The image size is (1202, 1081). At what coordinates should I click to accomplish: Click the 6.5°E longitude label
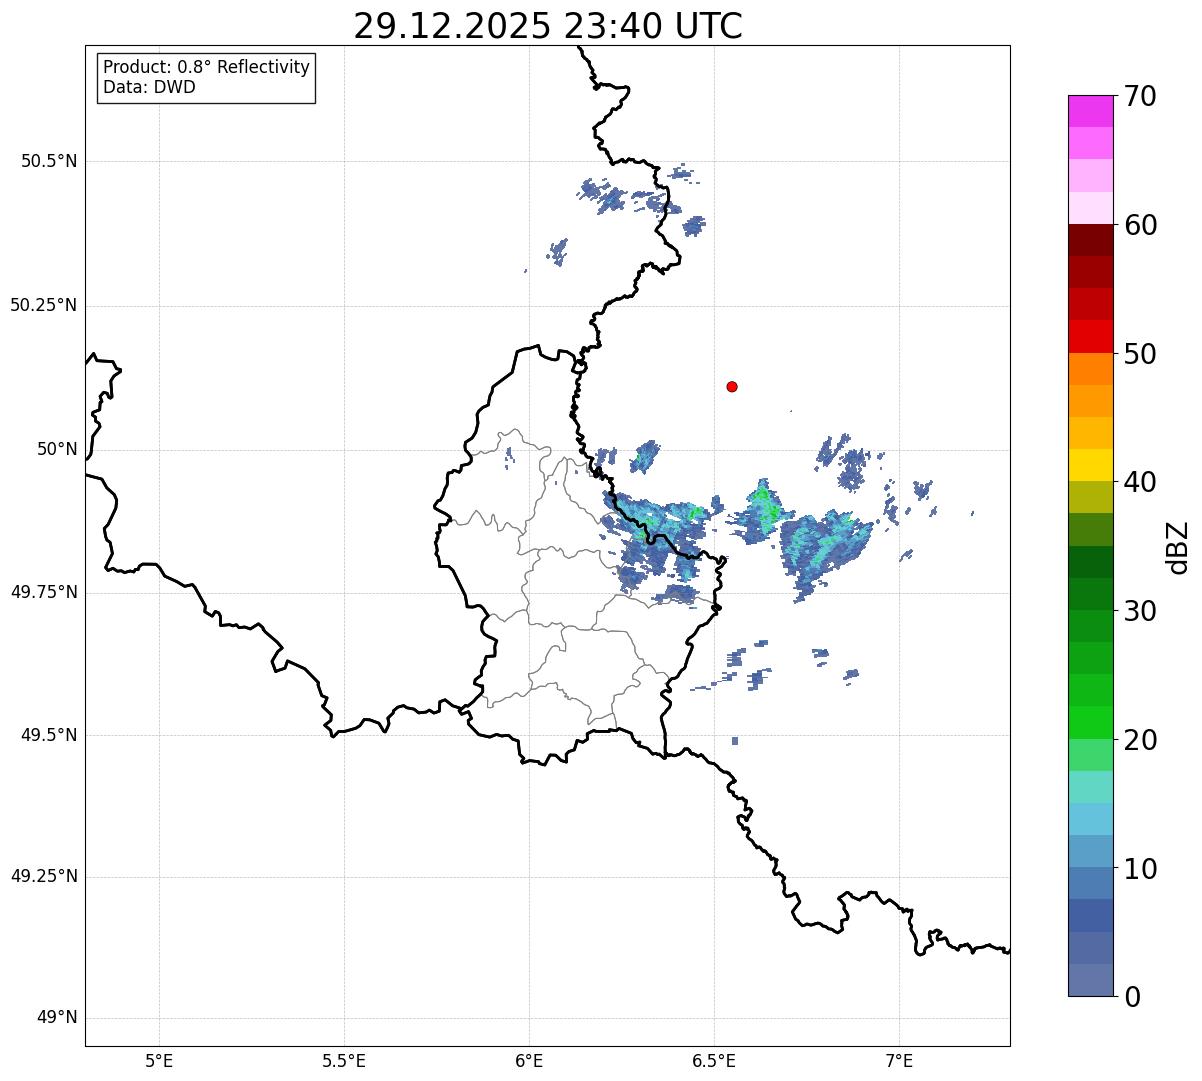tap(714, 1060)
